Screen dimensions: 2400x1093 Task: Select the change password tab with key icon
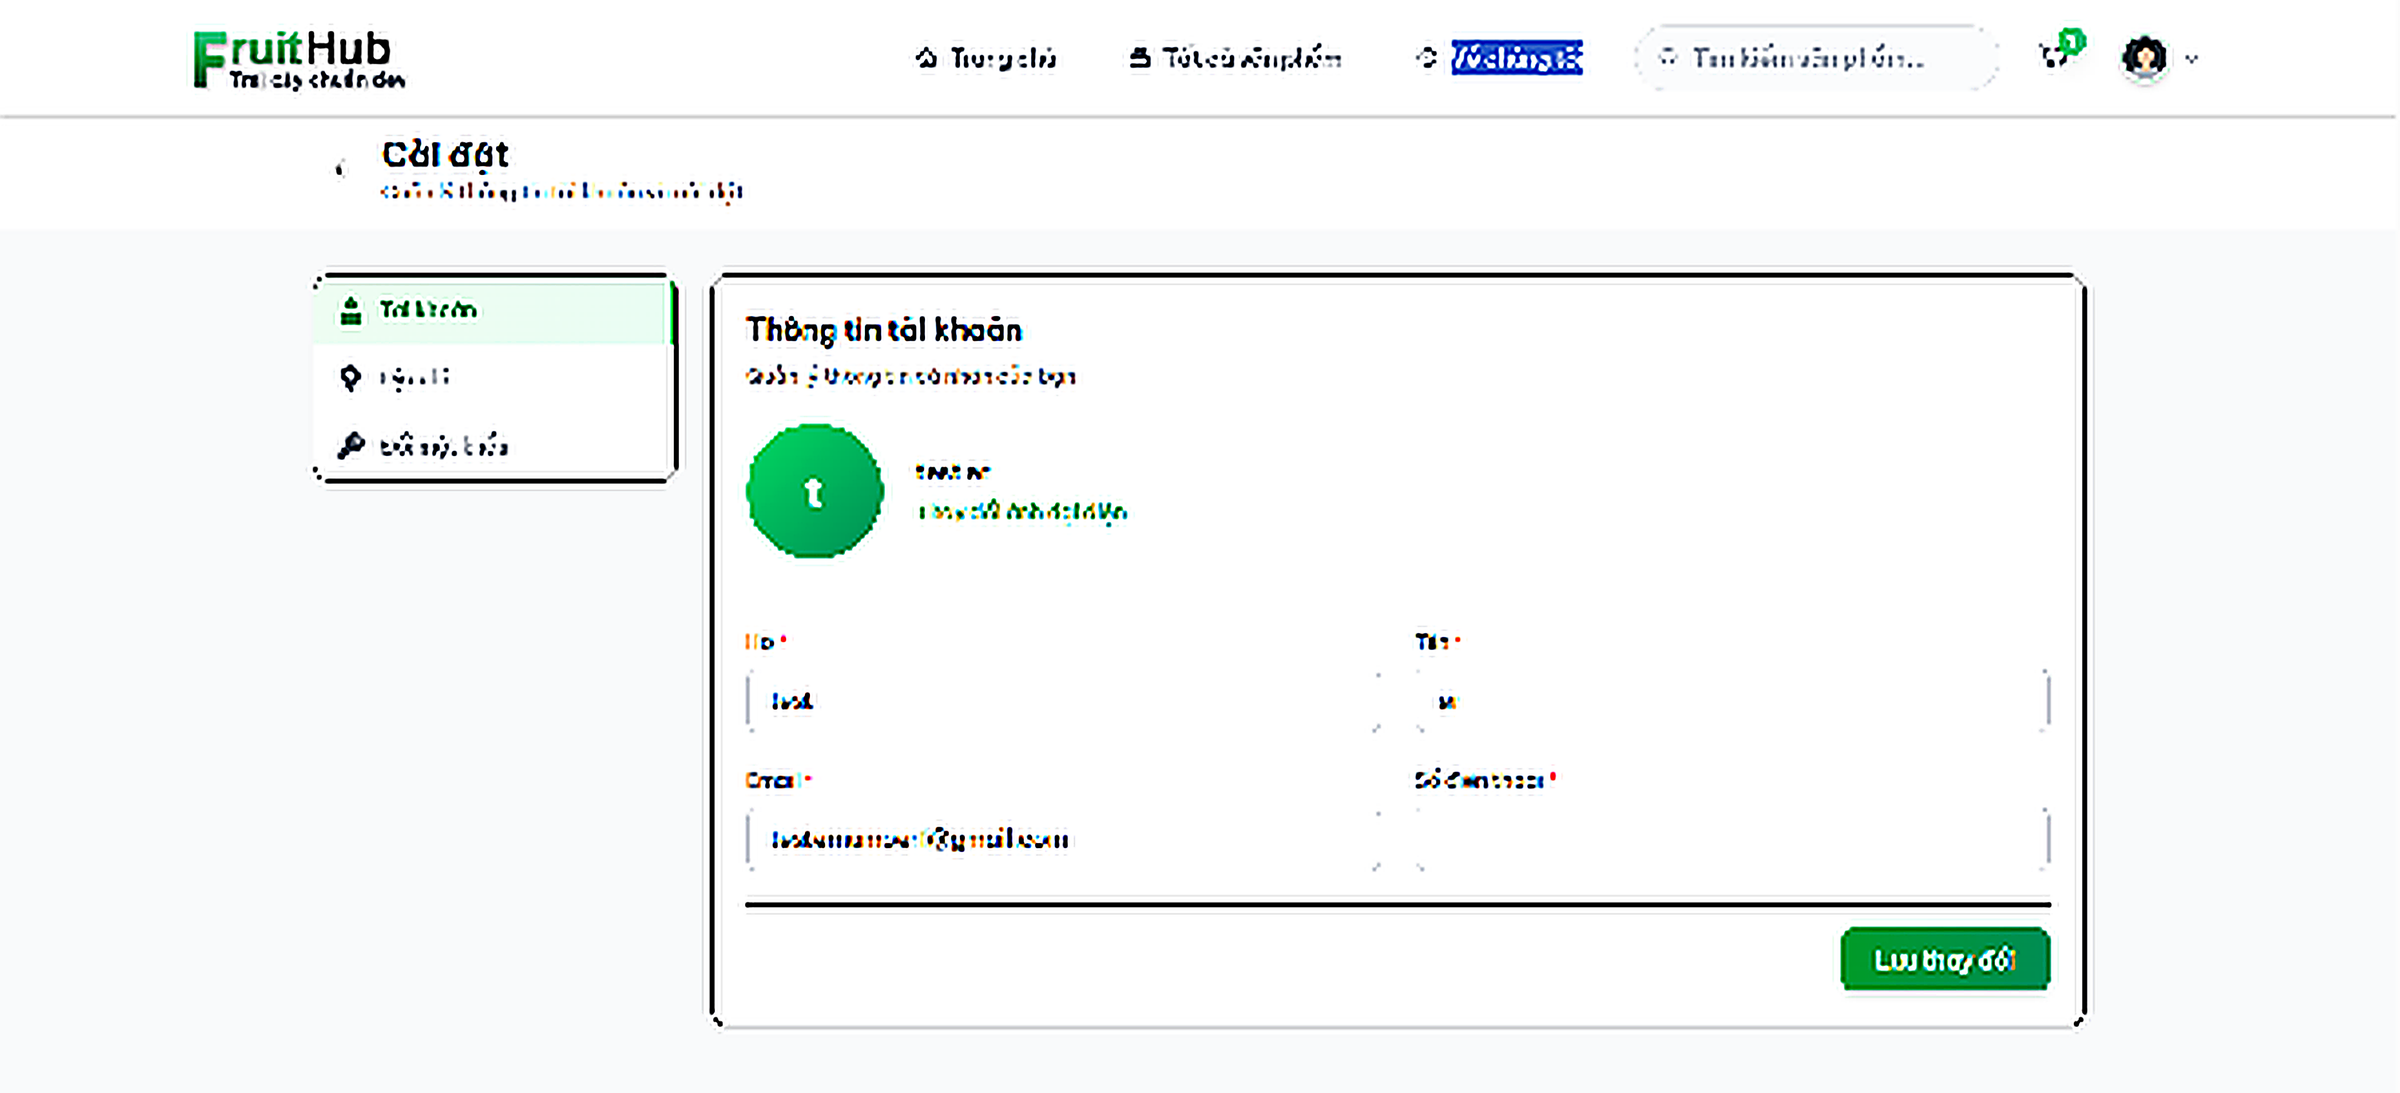pos(495,445)
